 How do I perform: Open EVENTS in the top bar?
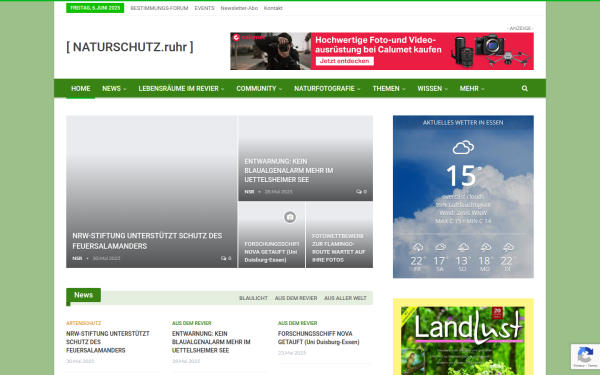point(204,8)
